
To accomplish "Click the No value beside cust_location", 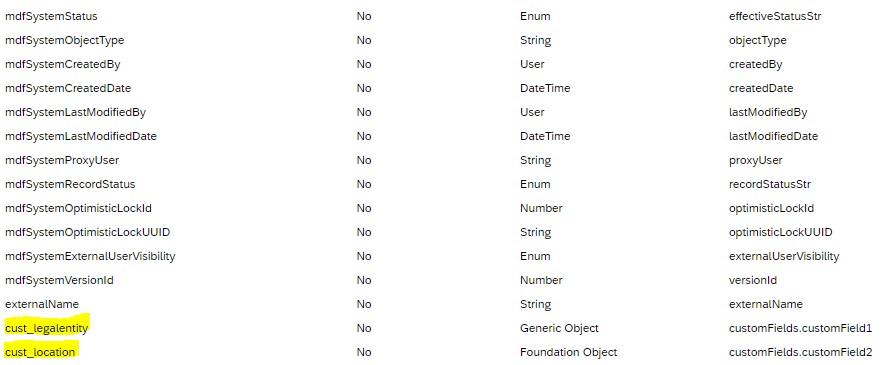I will (x=364, y=352).
